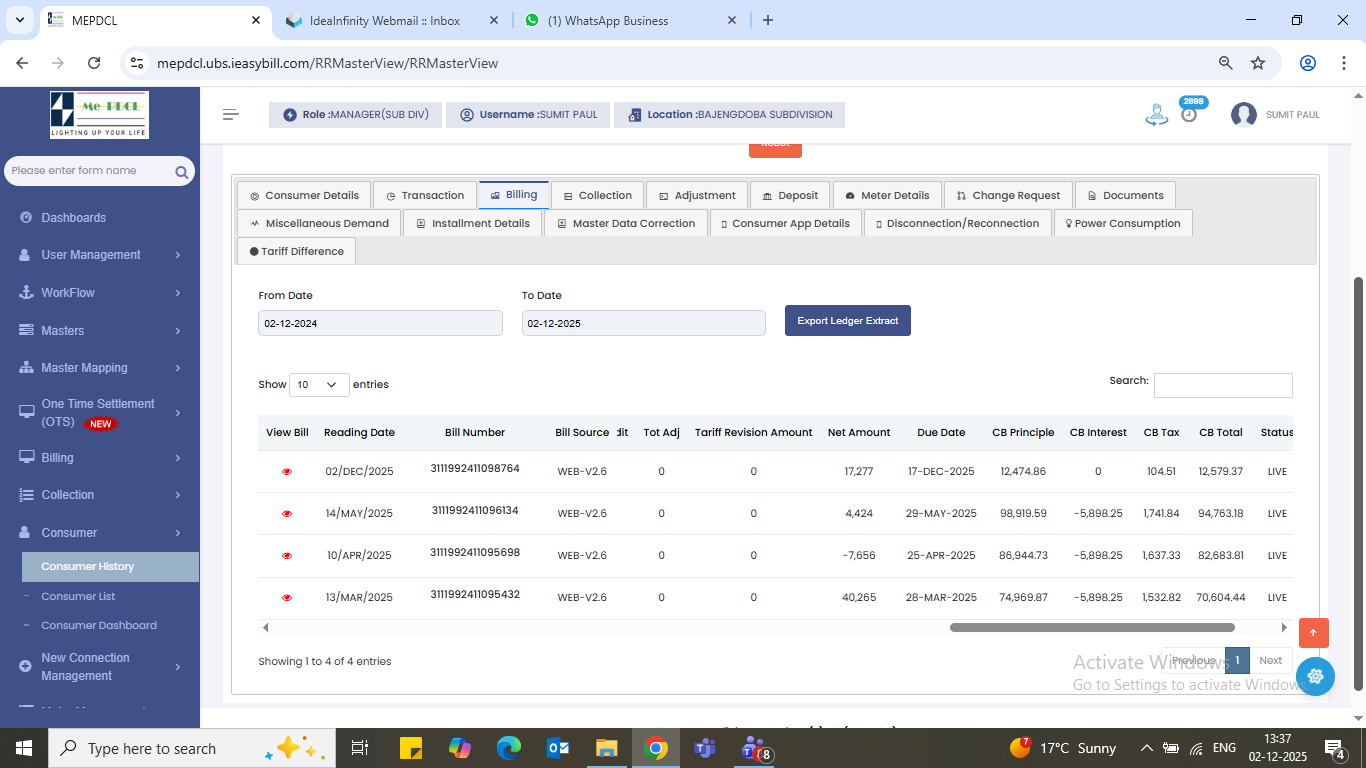The width and height of the screenshot is (1366, 768).
Task: Switch to the Meter Details tab
Action: click(x=886, y=195)
